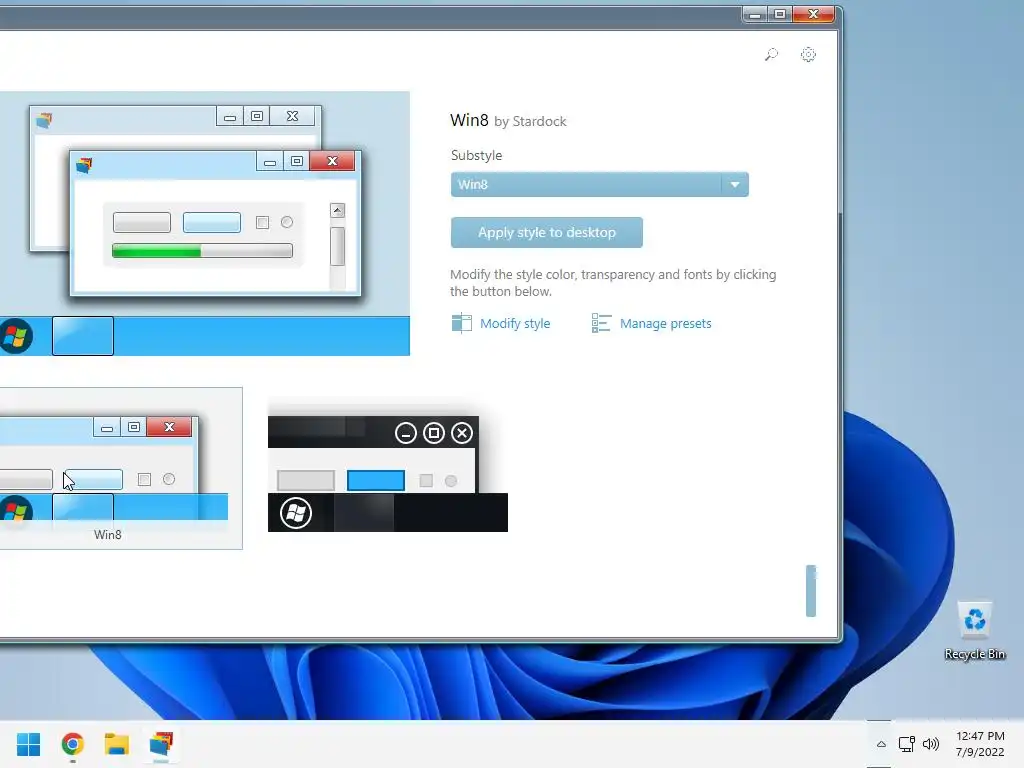Viewport: 1024px width, 768px height.
Task: Show hidden tray icons chevron
Action: 881,744
